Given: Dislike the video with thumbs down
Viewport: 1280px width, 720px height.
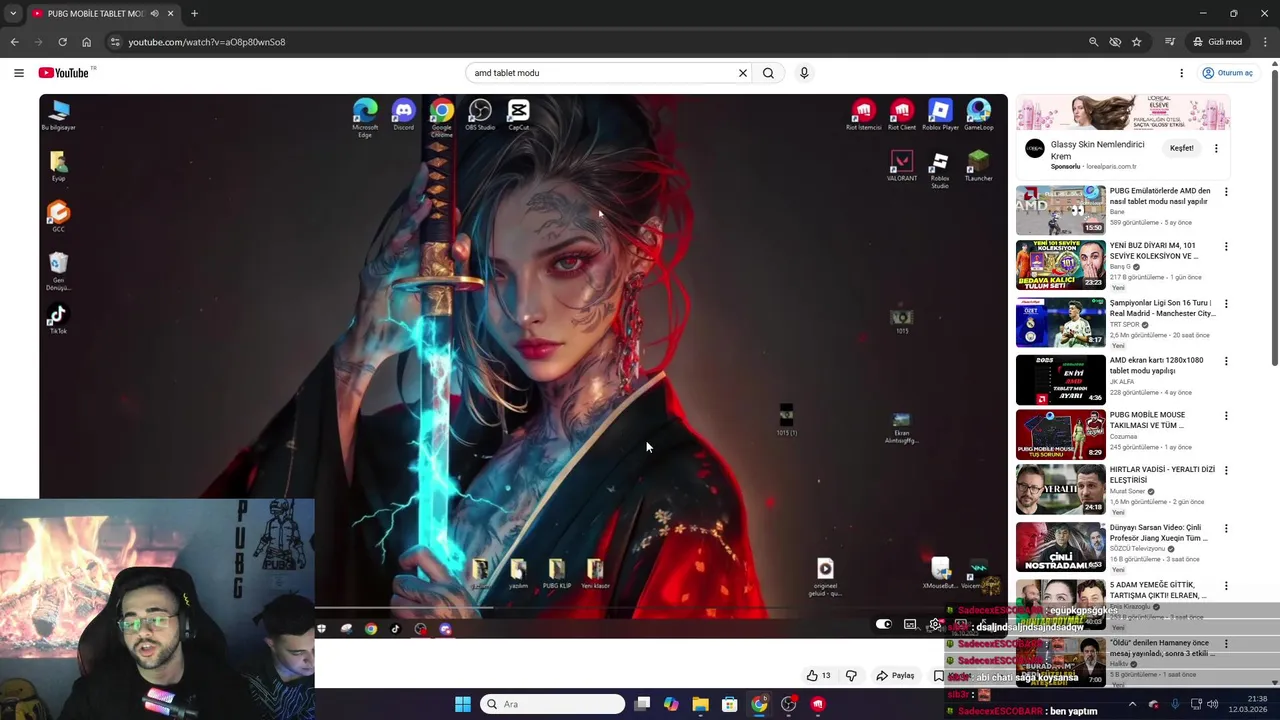Looking at the screenshot, I should point(851,675).
